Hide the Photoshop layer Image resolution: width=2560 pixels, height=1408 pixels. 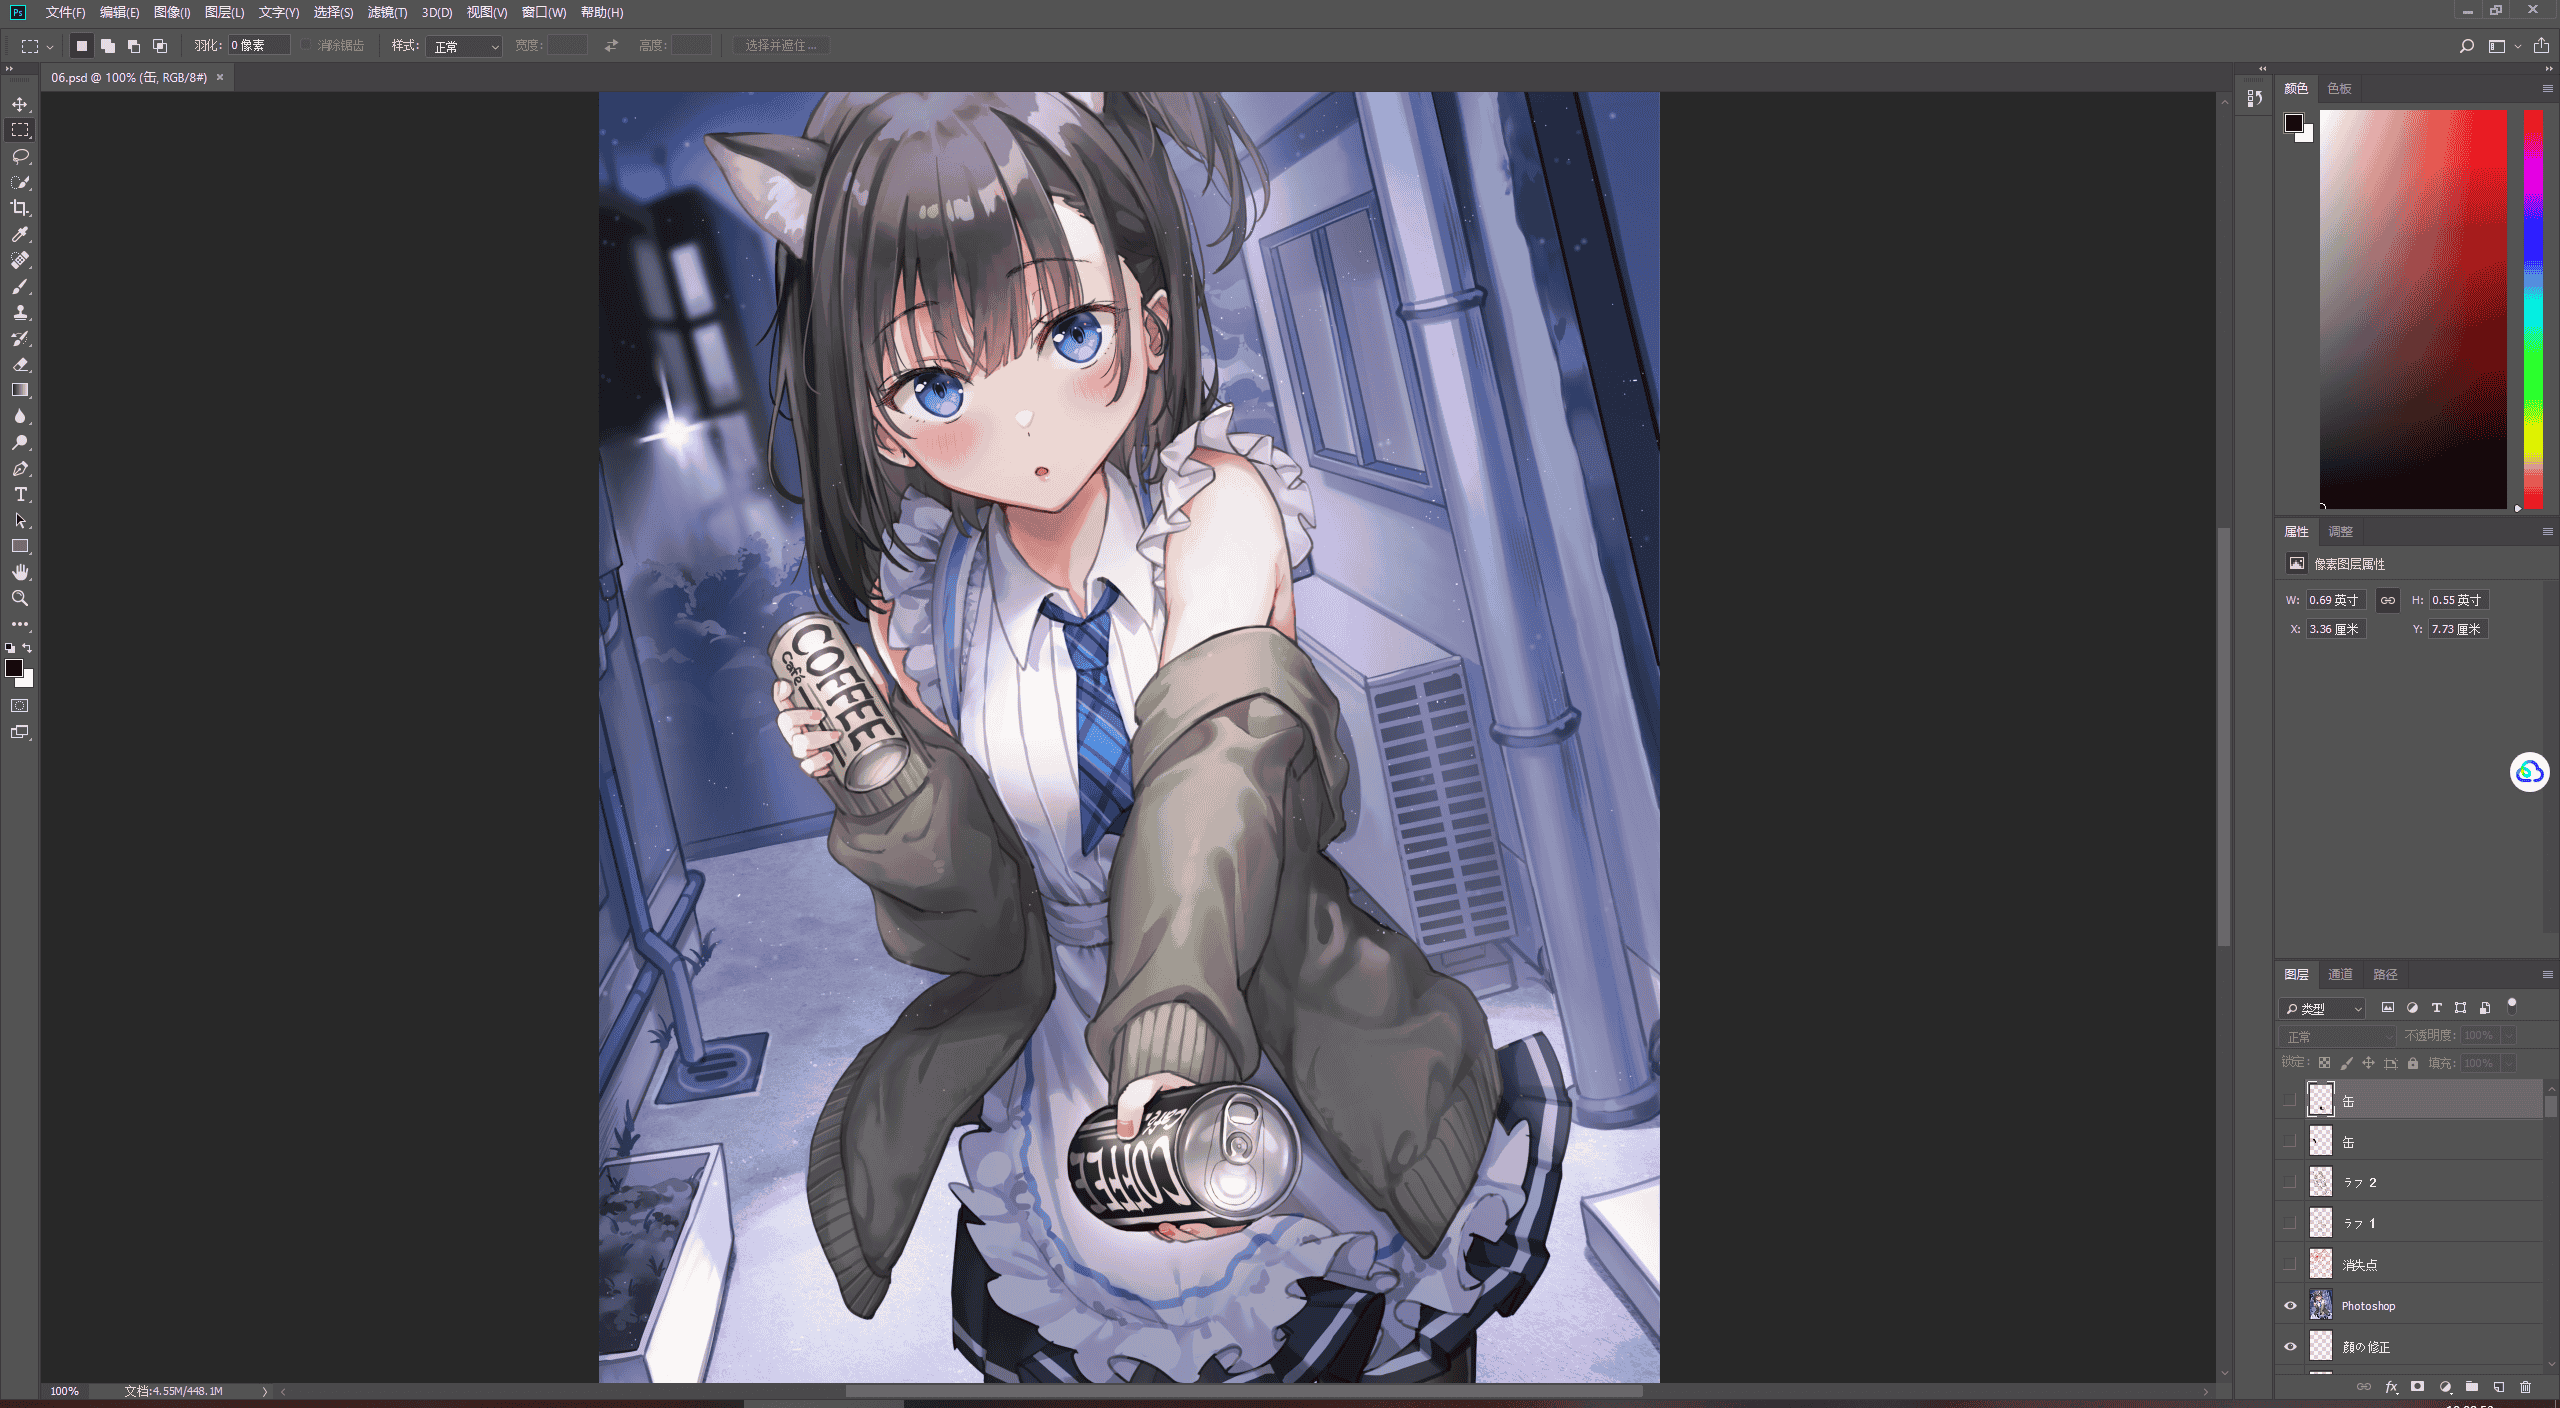2290,1305
